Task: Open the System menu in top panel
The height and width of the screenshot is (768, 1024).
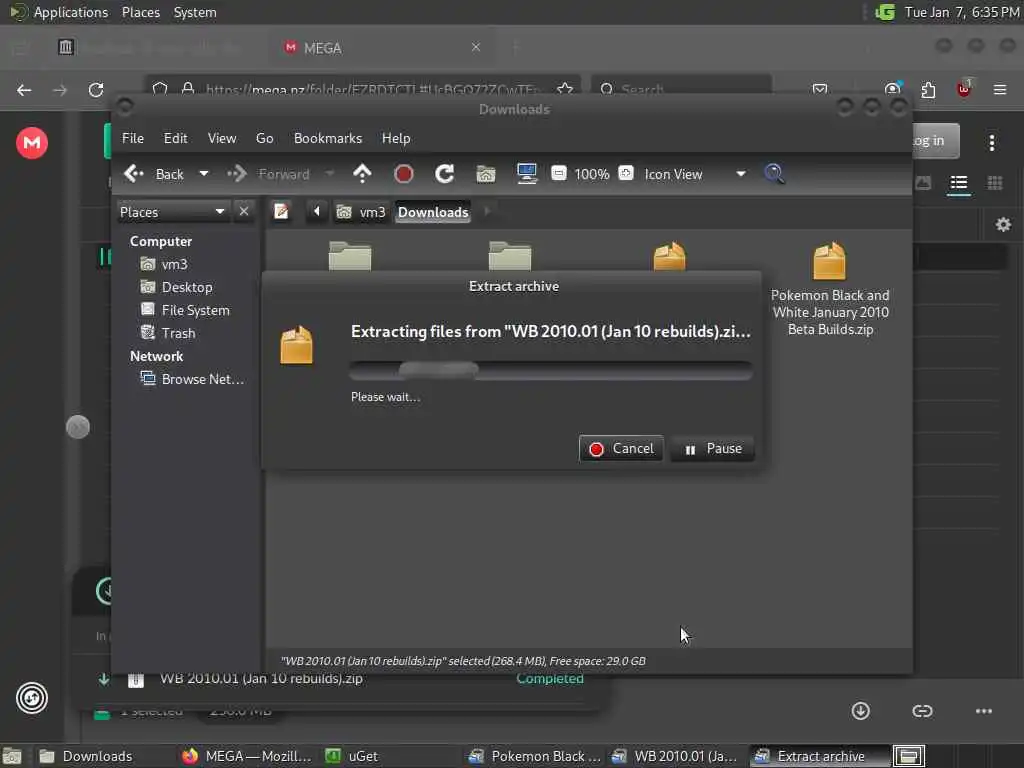Action: (x=195, y=12)
